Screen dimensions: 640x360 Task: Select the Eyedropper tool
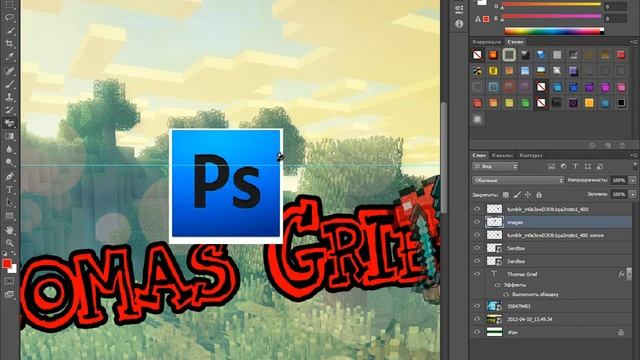(x=9, y=57)
